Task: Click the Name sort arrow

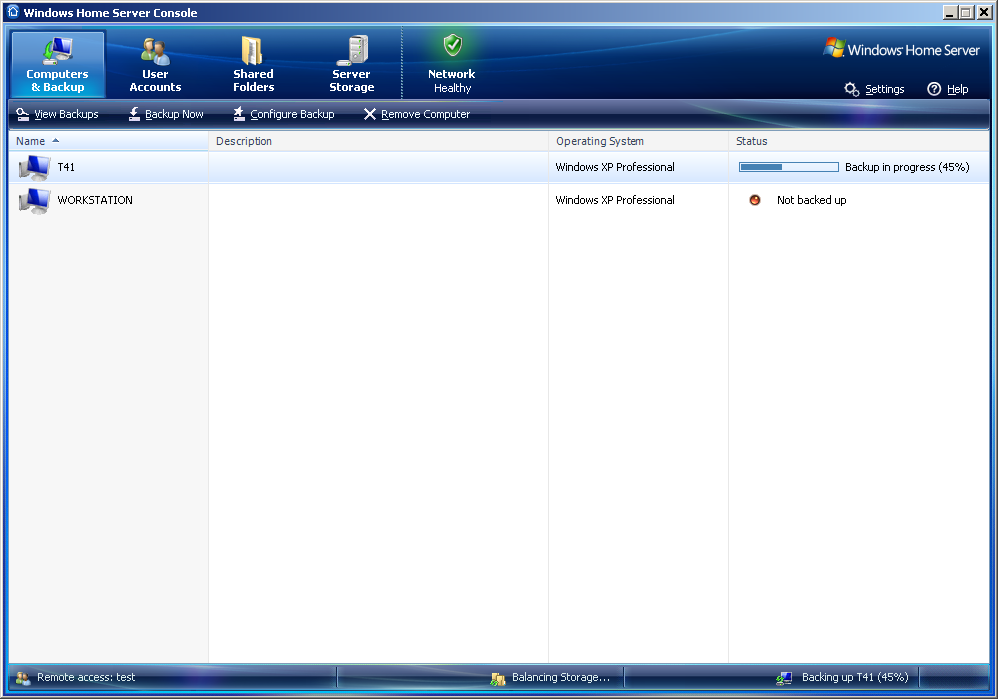Action: tap(55, 141)
